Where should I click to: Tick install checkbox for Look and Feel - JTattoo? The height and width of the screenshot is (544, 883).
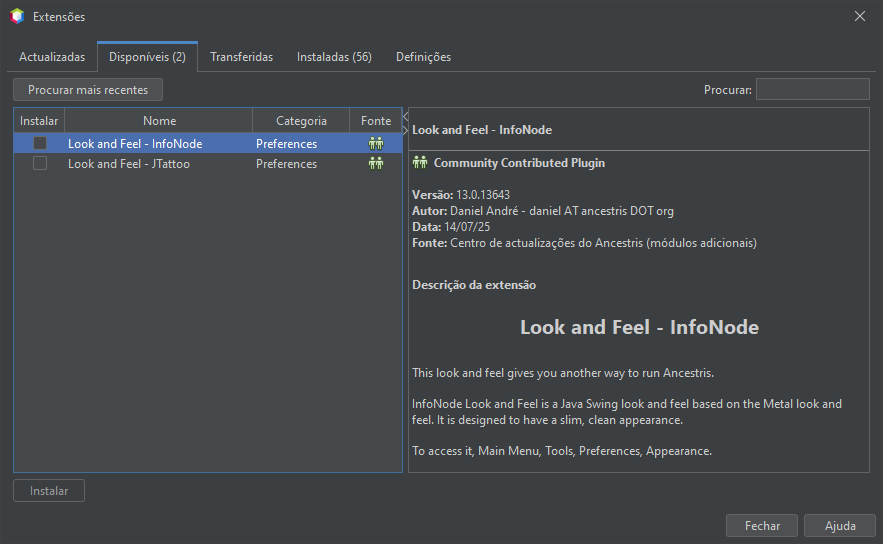(x=40, y=163)
